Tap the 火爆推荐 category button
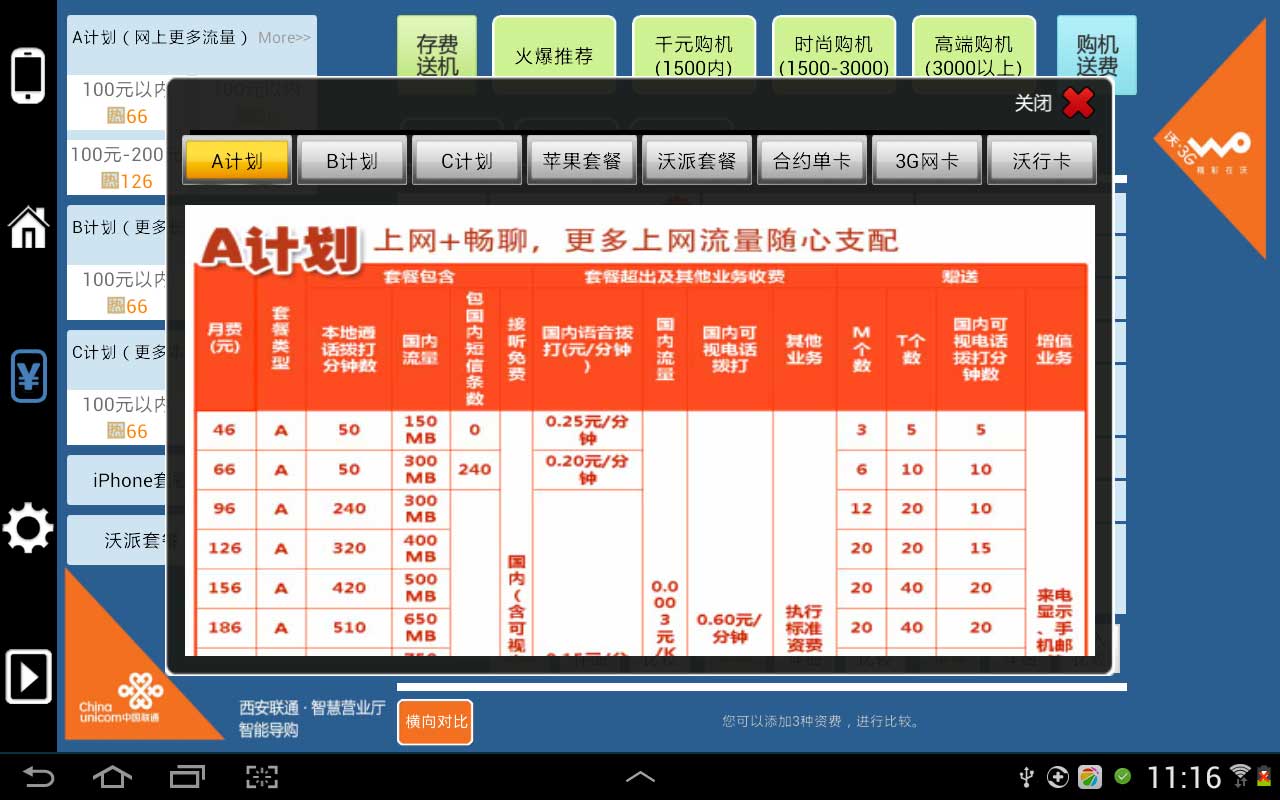 click(x=554, y=56)
